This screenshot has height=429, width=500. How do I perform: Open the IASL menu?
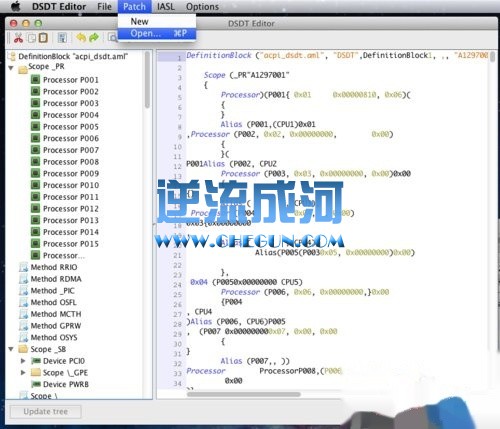coord(166,7)
